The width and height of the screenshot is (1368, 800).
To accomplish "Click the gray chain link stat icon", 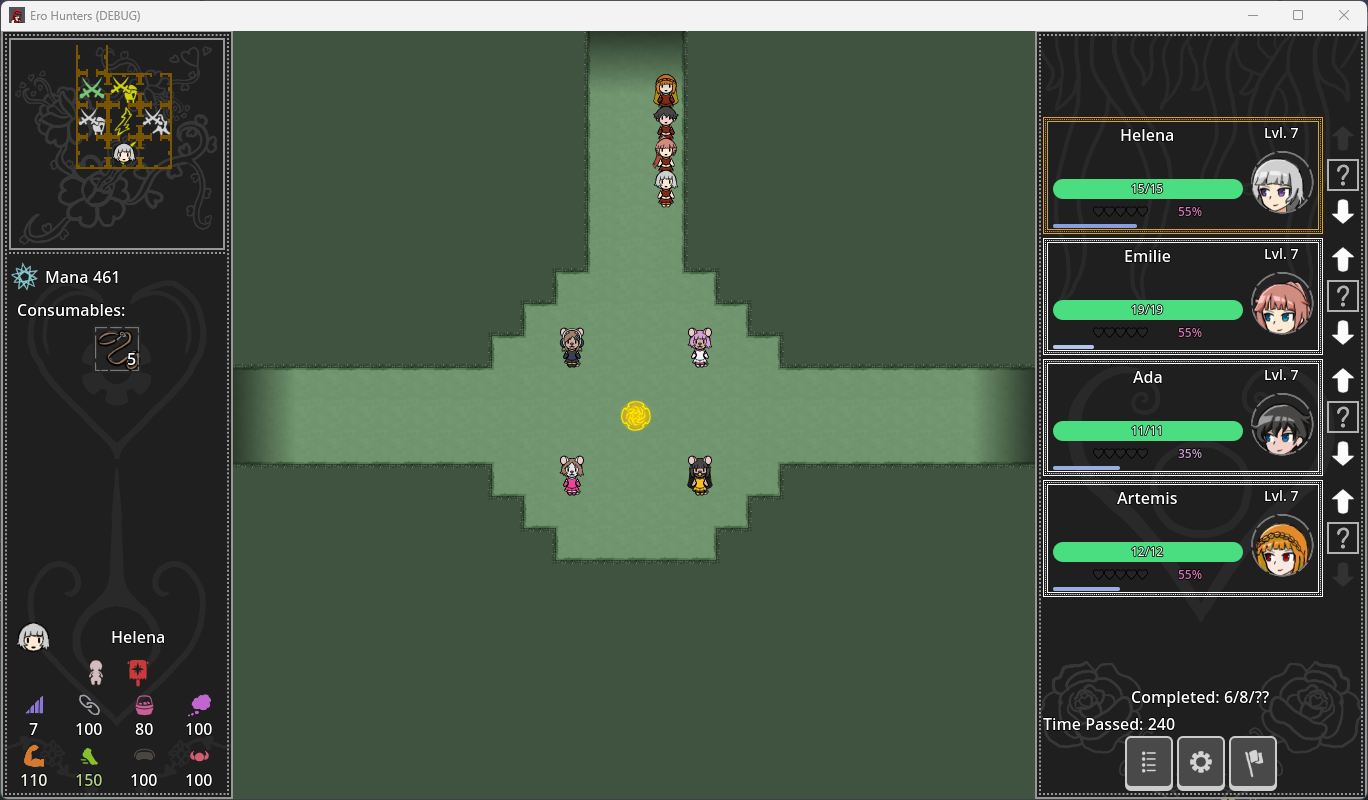I will coord(89,704).
